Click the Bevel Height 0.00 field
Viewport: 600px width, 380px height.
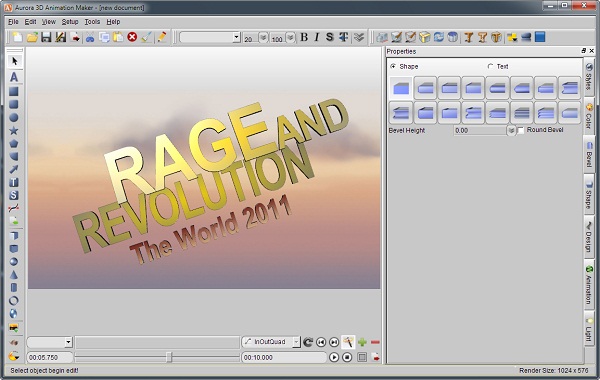tap(480, 131)
